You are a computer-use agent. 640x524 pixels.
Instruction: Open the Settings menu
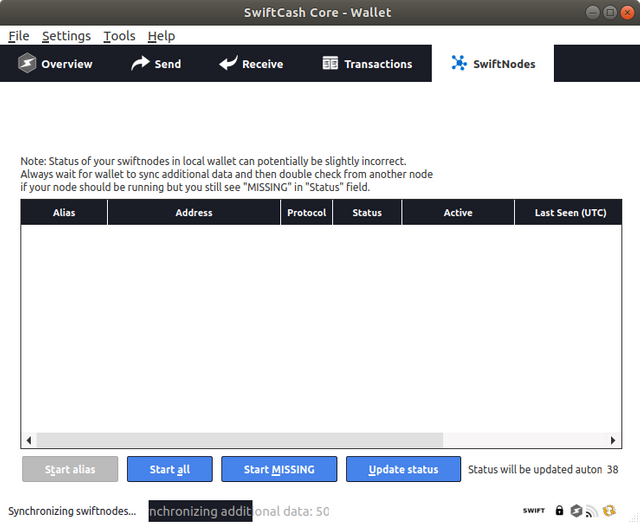67,36
